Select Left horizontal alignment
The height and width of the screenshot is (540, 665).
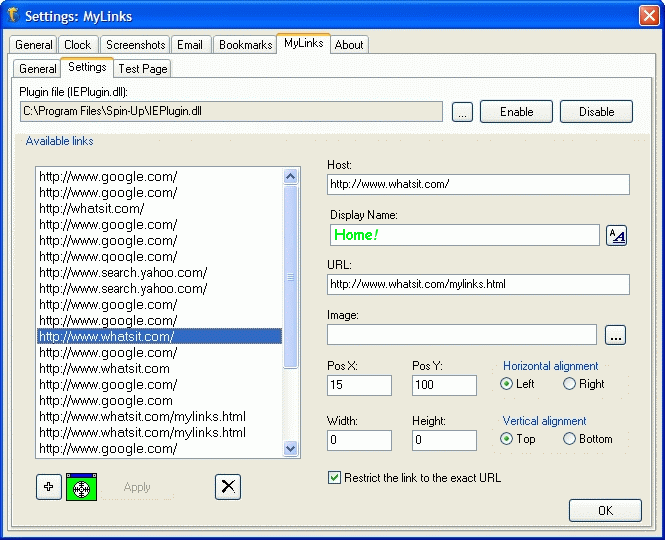point(507,384)
